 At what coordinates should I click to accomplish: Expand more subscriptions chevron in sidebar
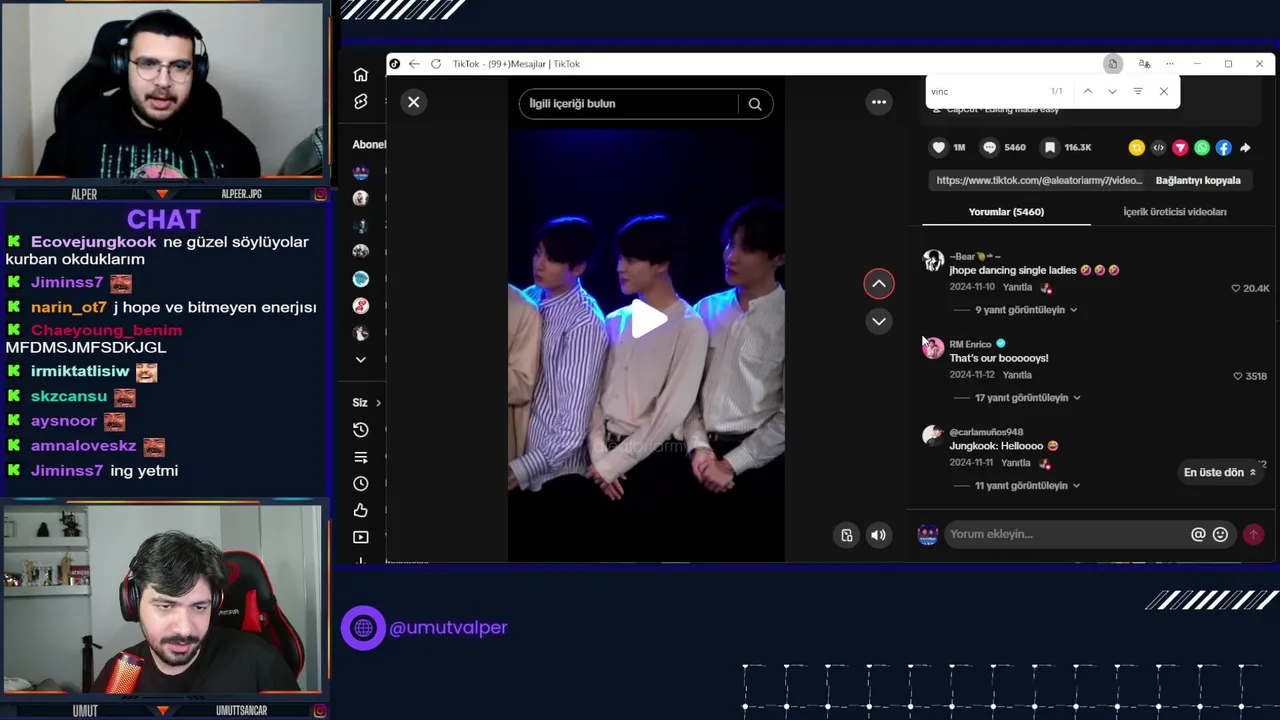pos(361,360)
